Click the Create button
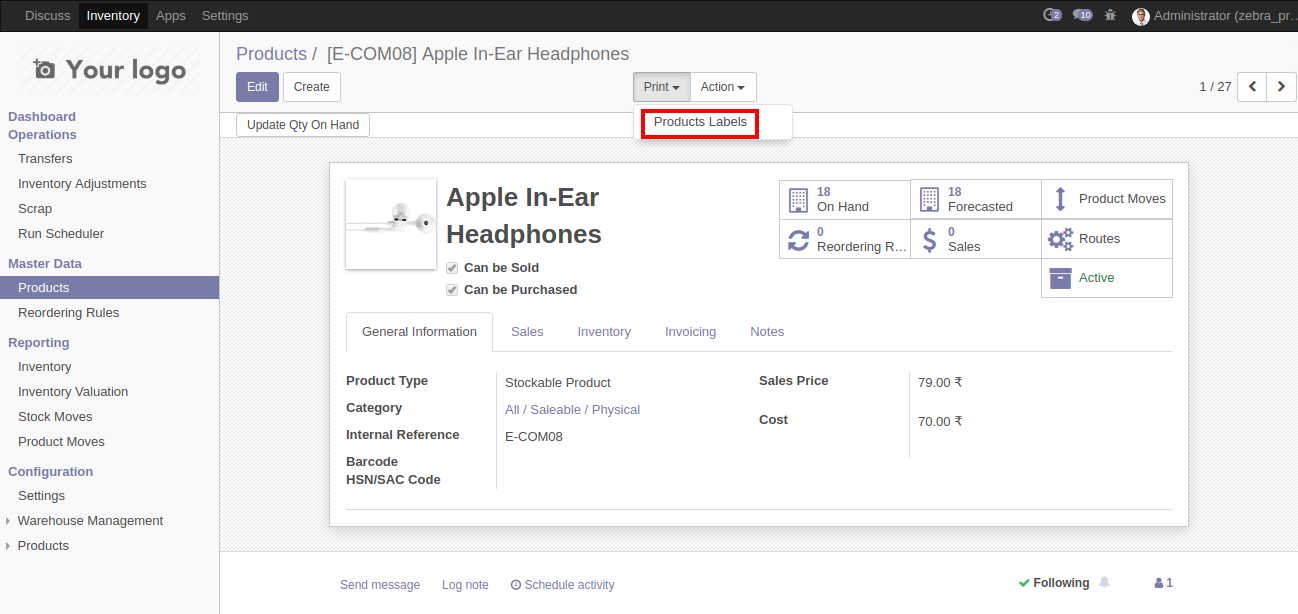Screen dimensions: 1298x614 coord(312,87)
